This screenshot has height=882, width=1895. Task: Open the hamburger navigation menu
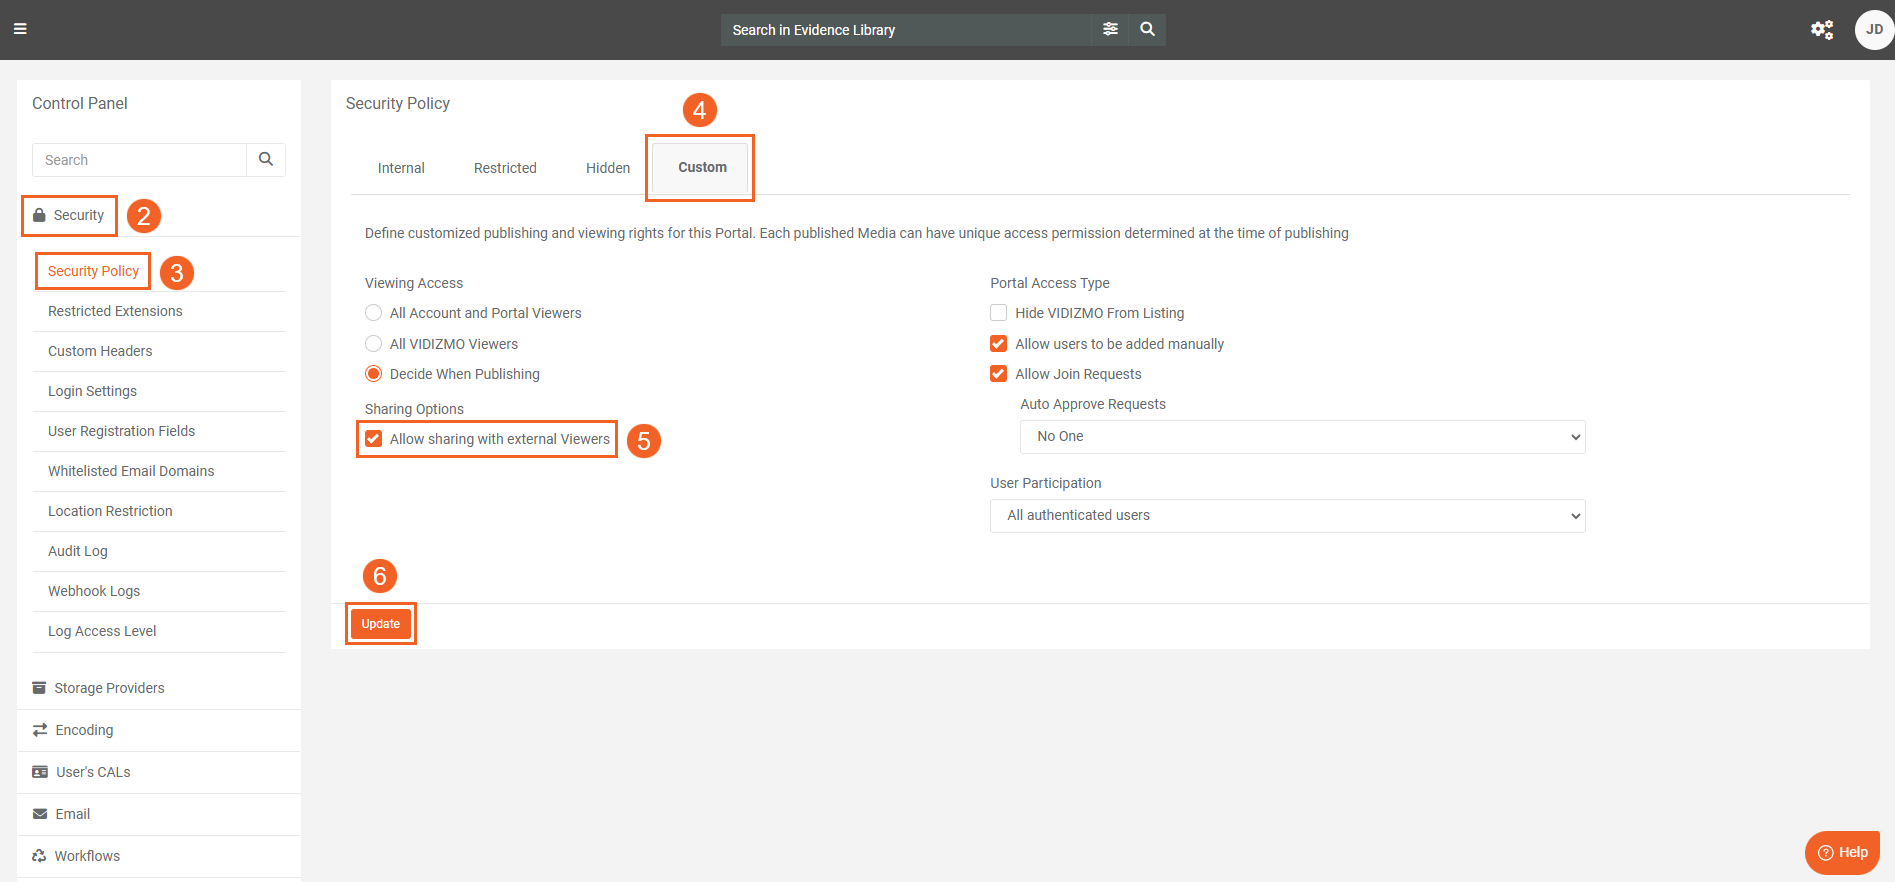[20, 29]
